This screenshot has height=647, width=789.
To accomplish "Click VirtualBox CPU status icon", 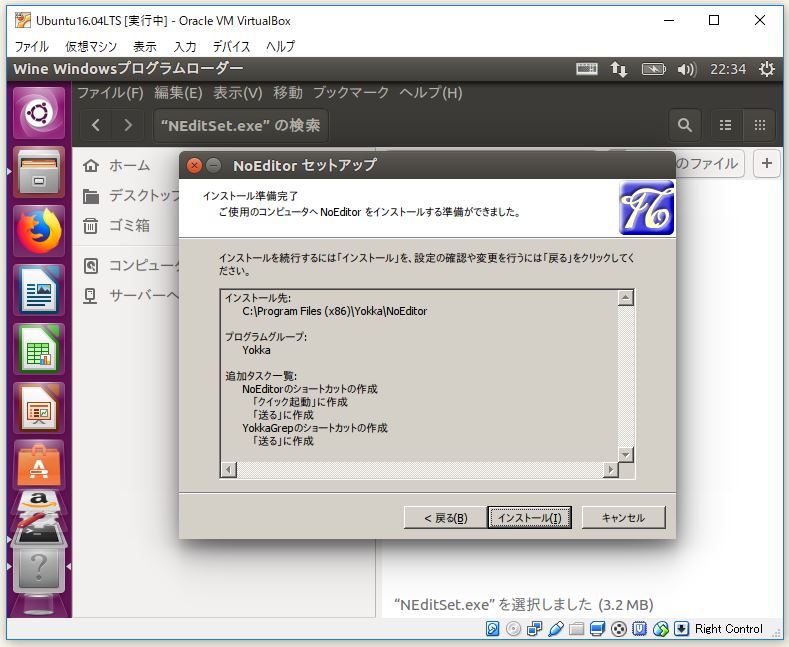I will pyautogui.click(x=639, y=628).
